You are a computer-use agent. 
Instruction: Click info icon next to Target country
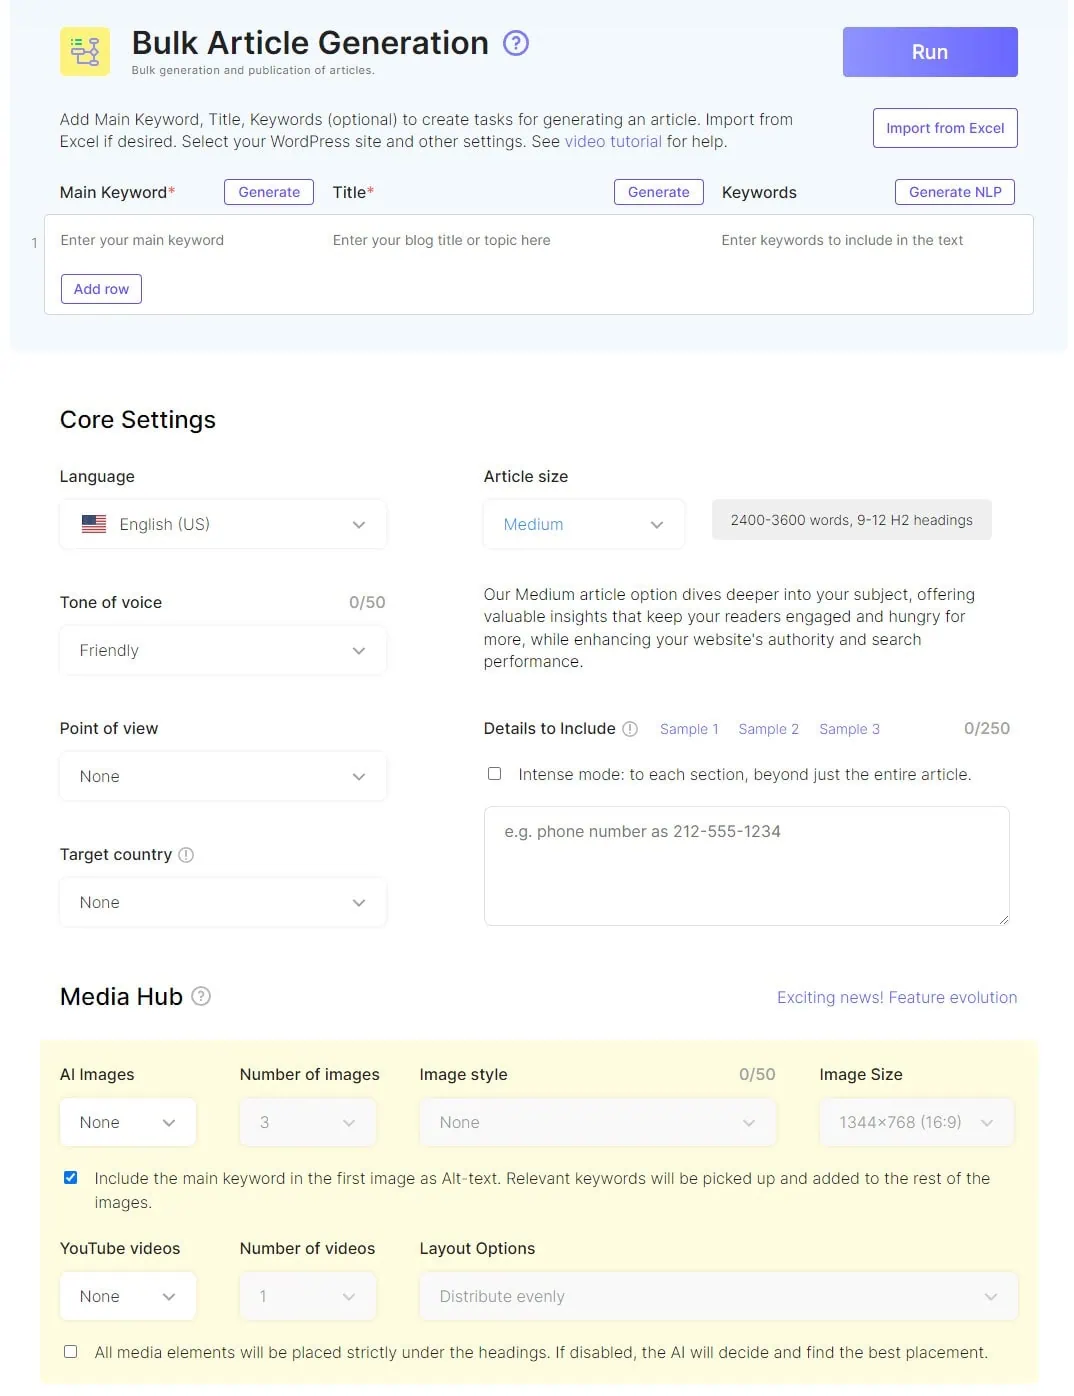coord(186,855)
